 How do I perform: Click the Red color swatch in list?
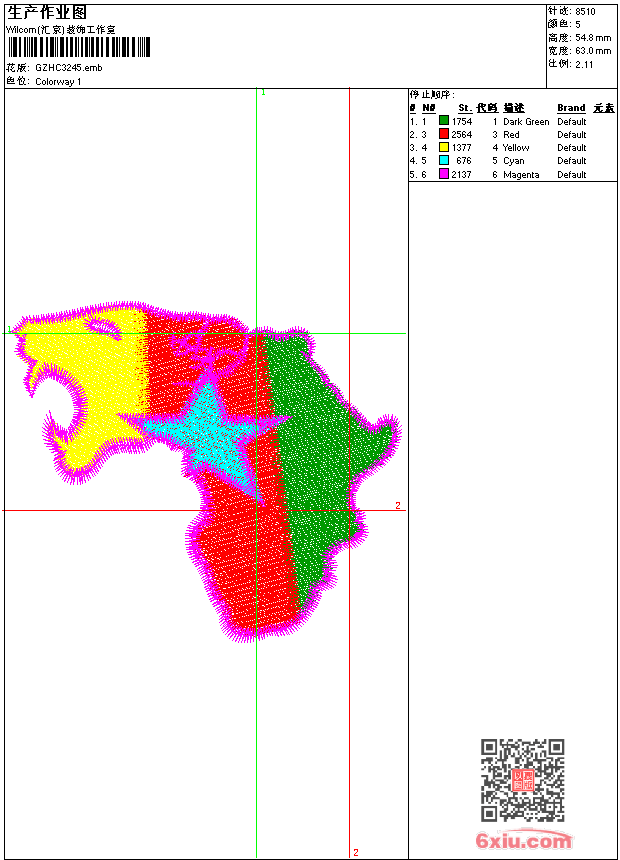[x=444, y=134]
